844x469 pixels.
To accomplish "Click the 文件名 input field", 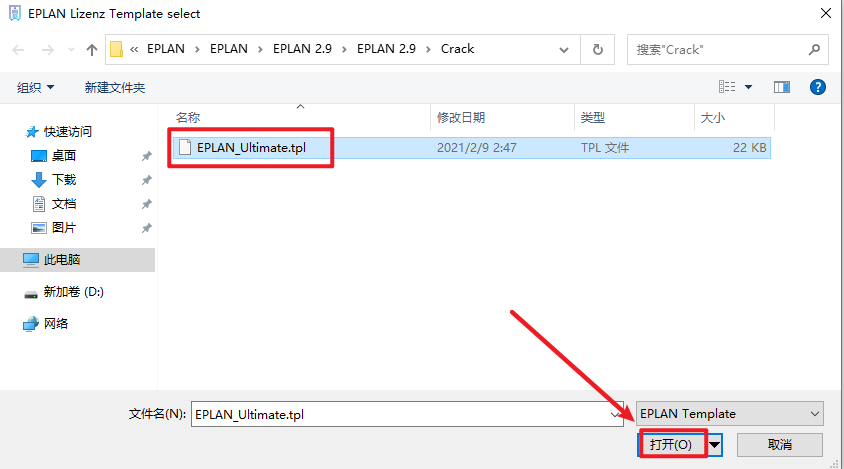I will [400, 413].
